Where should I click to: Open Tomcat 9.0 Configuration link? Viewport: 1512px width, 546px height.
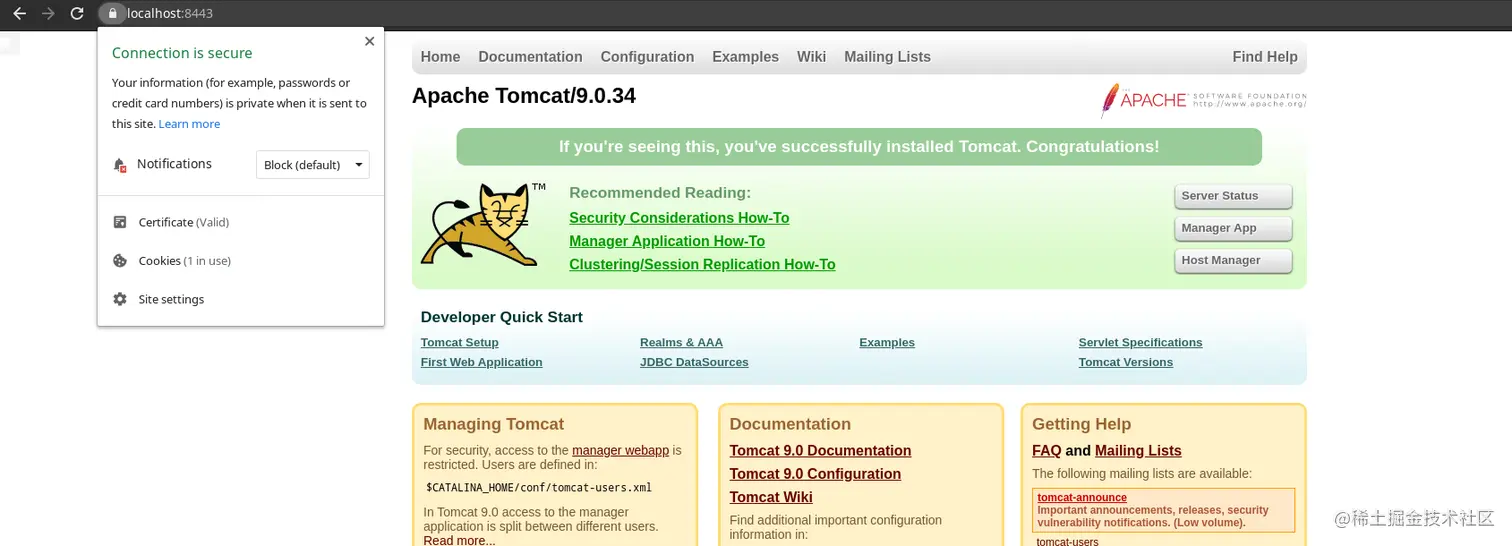click(815, 474)
